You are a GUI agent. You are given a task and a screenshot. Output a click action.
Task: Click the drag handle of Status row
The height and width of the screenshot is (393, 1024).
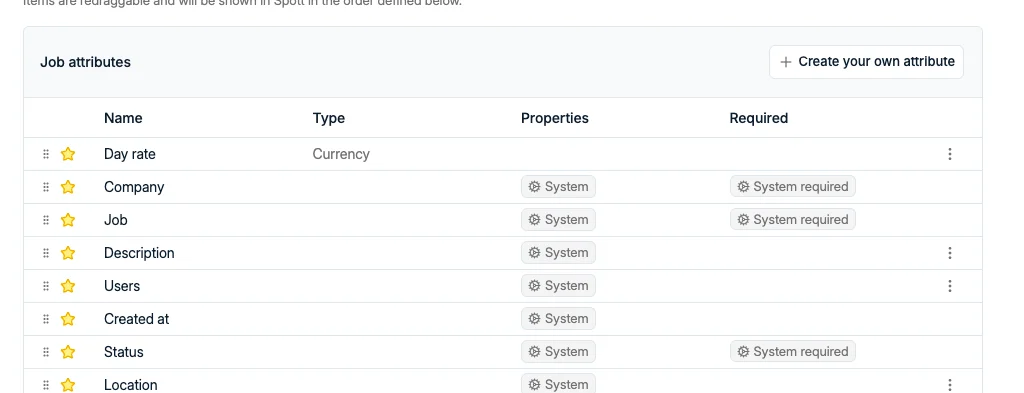(x=46, y=352)
